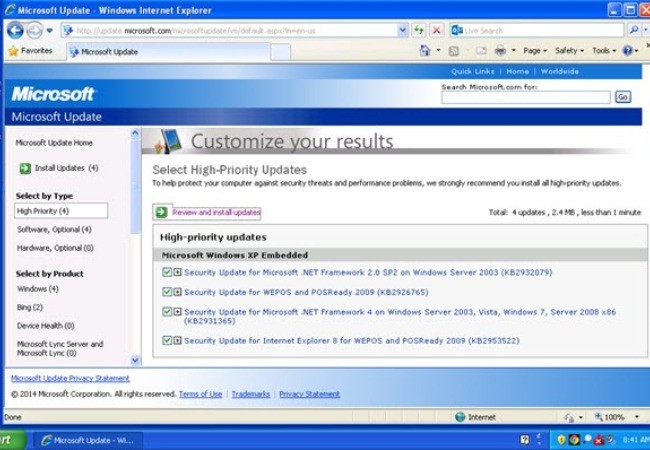The width and height of the screenshot is (650, 450).
Task: Click the green Install Updates arrow icon
Action: (25, 168)
